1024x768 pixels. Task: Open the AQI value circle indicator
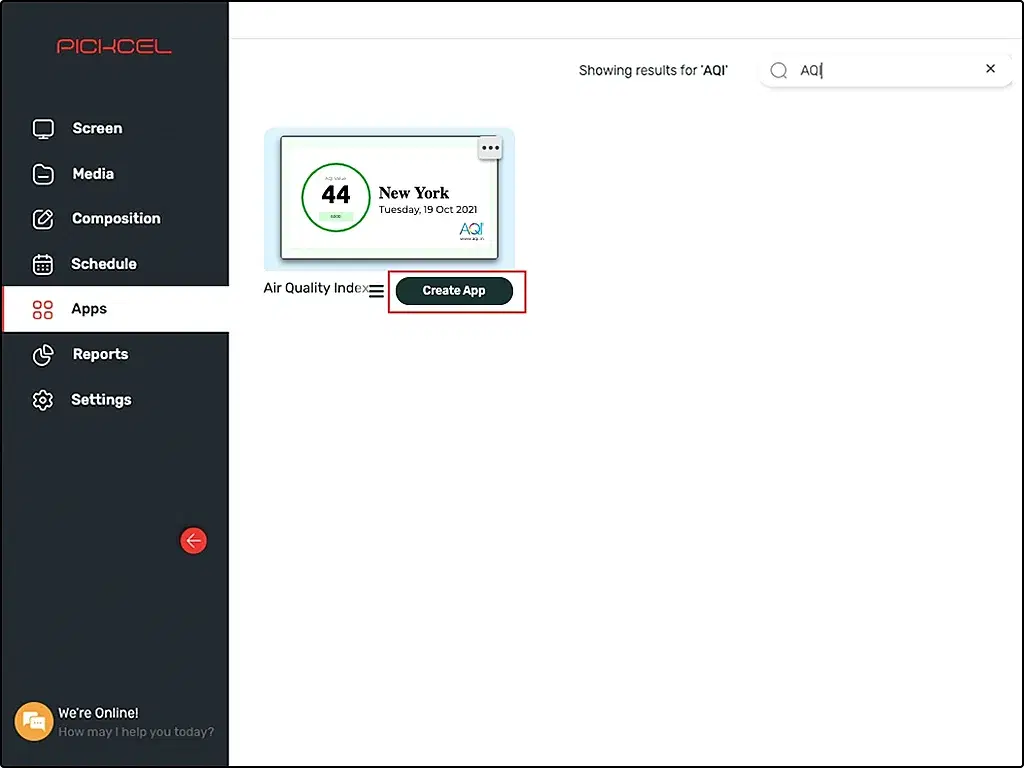click(x=335, y=197)
